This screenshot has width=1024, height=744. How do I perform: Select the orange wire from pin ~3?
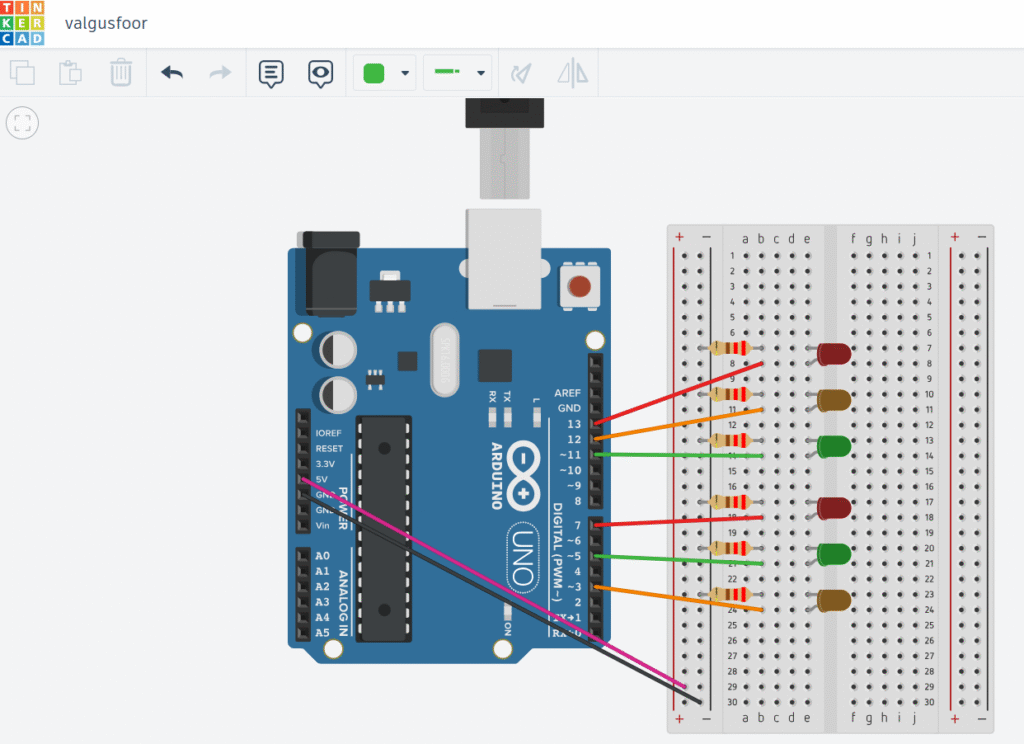(x=679, y=598)
